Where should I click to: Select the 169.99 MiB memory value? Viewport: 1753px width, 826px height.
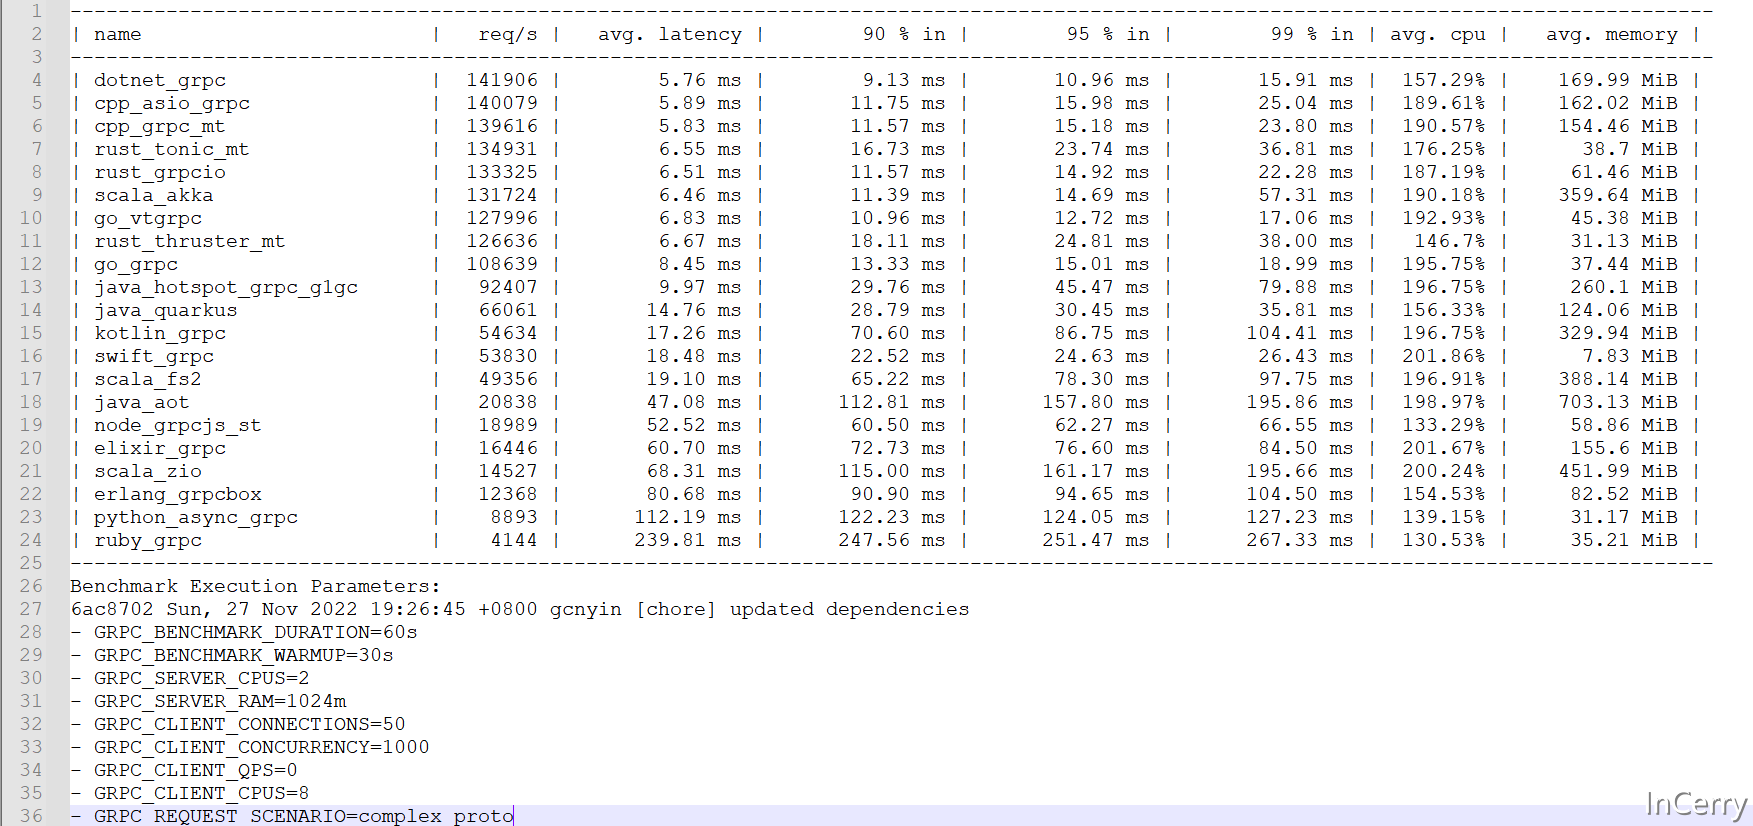(x=1618, y=80)
